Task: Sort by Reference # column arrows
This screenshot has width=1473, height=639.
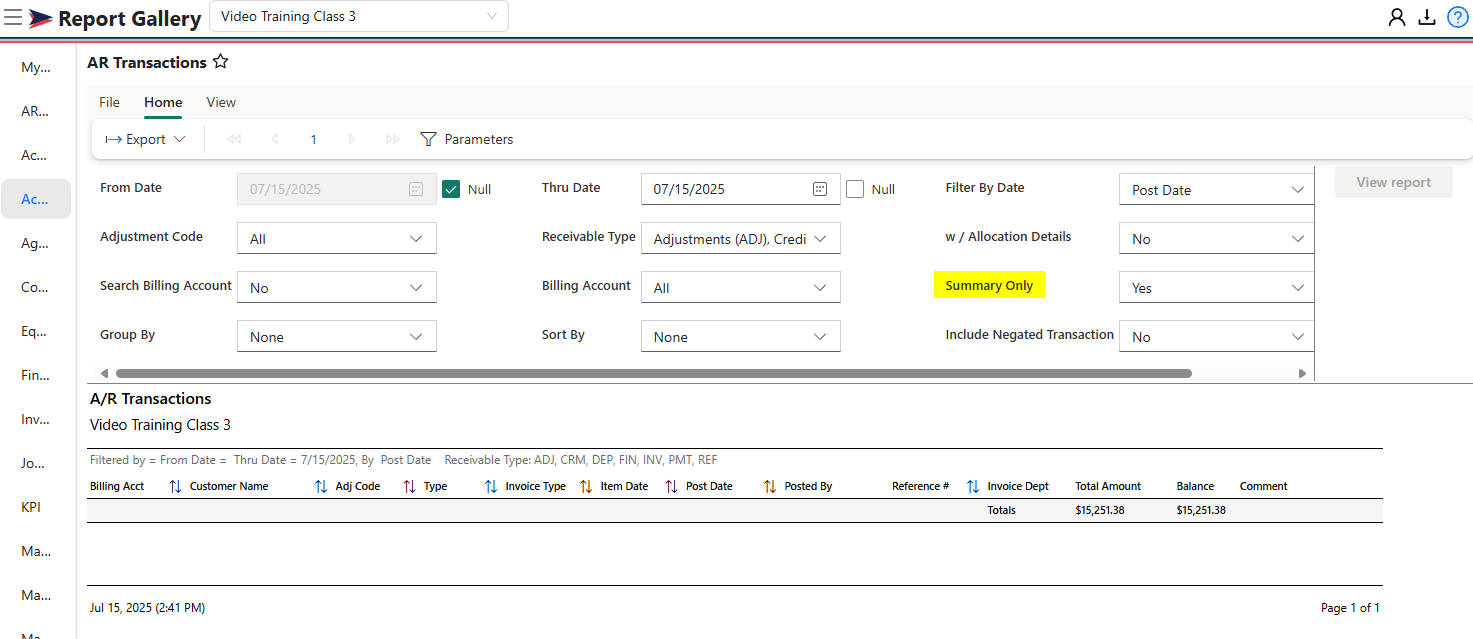Action: coord(973,486)
